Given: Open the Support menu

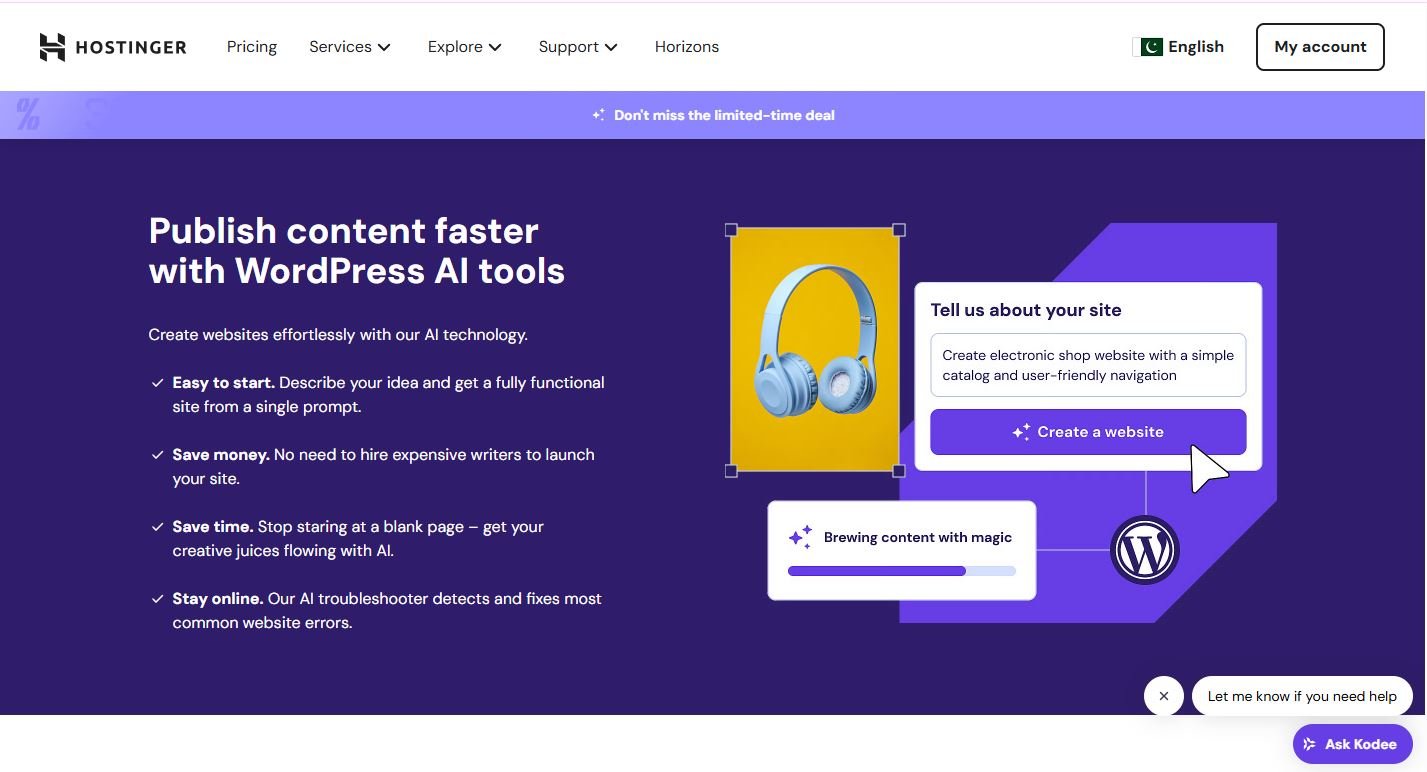Looking at the screenshot, I should tap(579, 47).
